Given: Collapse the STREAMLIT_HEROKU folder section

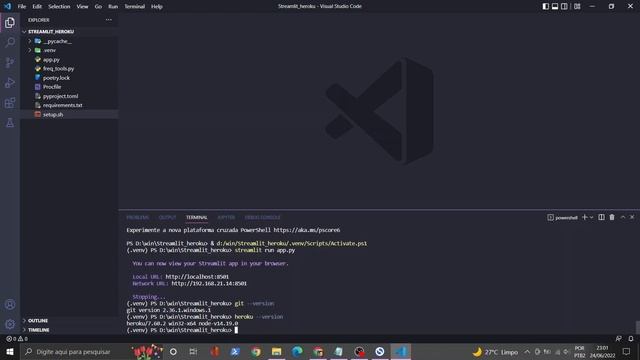Looking at the screenshot, I should click(x=69, y=31).
